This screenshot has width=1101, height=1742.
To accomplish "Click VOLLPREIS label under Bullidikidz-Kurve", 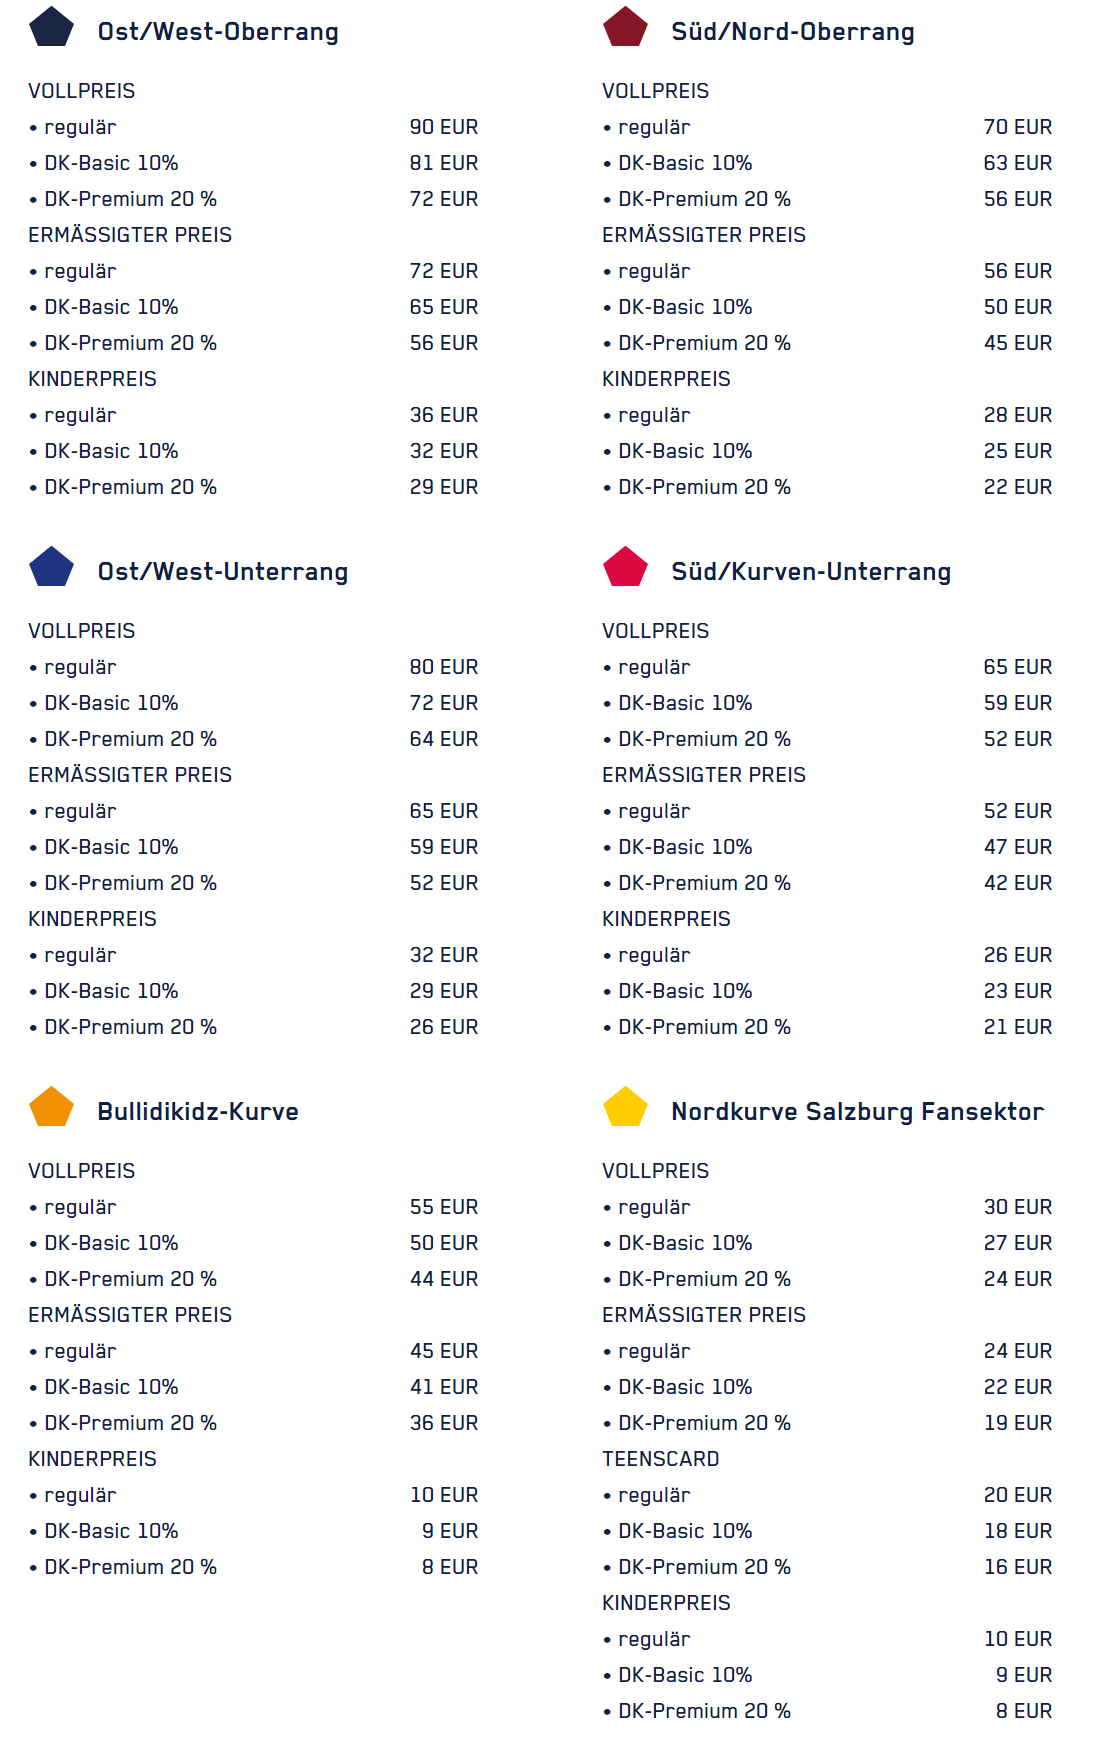I will tap(81, 1171).
